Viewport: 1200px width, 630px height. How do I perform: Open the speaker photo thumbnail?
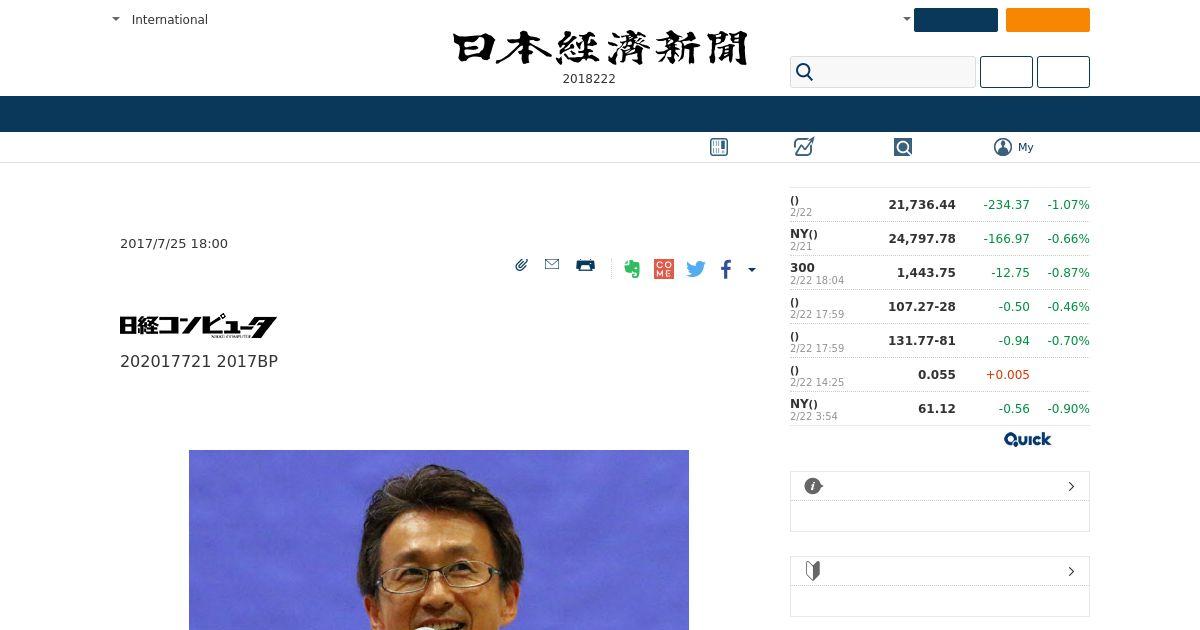(439, 540)
